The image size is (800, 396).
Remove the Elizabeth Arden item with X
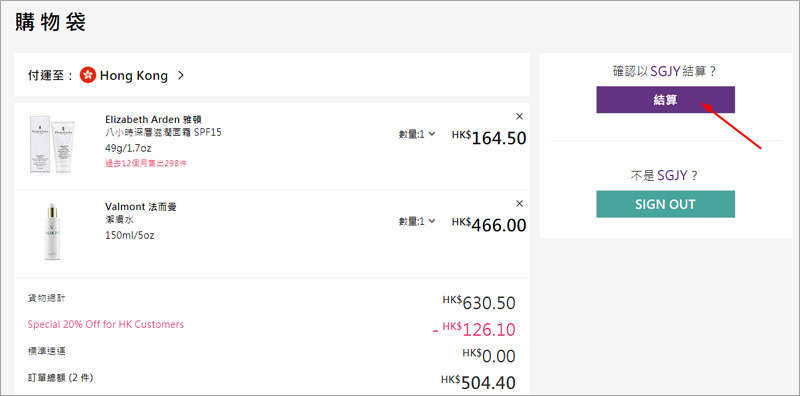519,116
